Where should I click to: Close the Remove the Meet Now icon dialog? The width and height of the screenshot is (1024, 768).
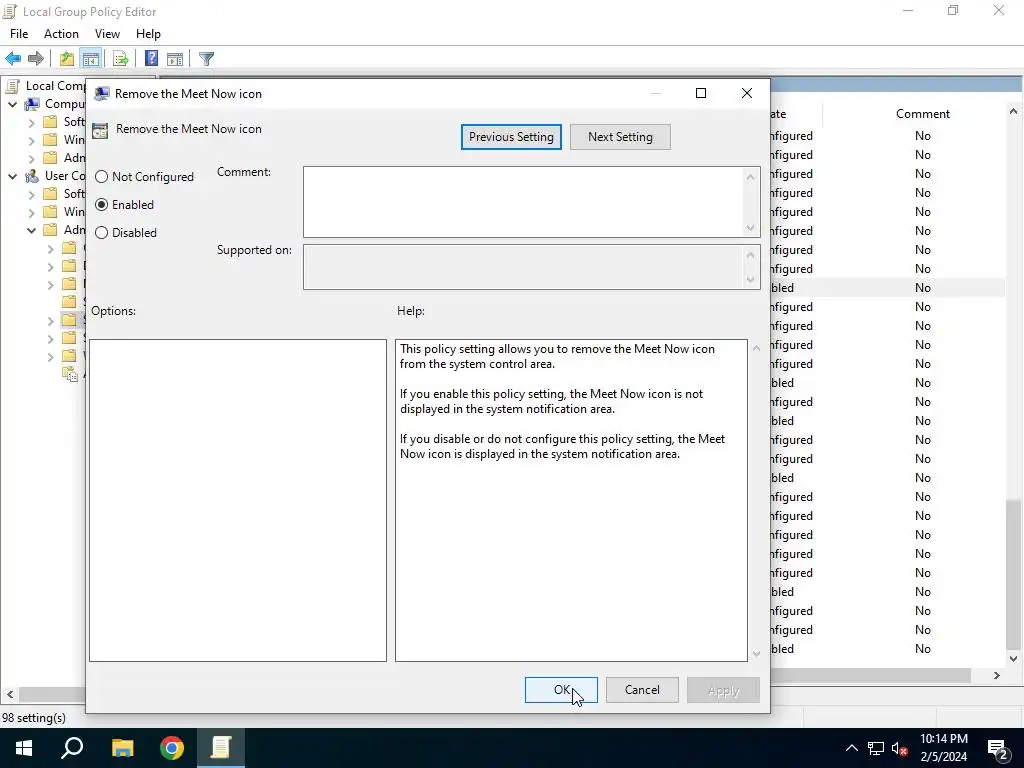(746, 93)
